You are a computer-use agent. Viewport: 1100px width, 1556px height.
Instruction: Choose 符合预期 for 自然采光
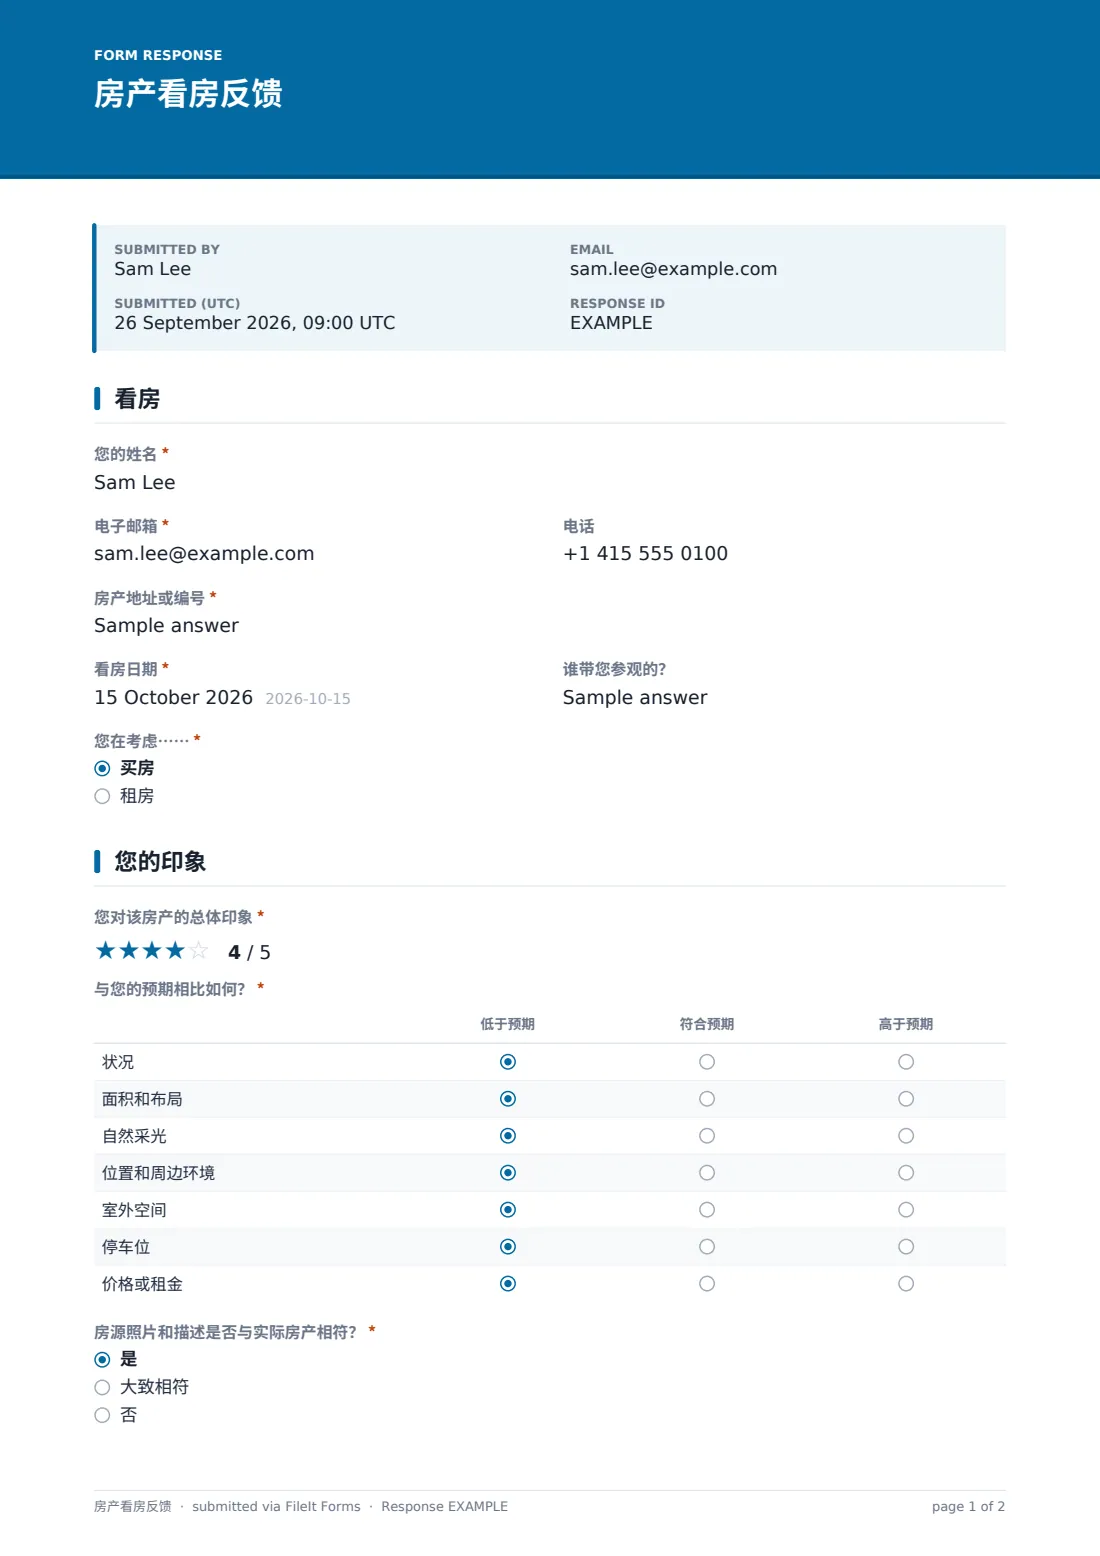(x=707, y=1136)
